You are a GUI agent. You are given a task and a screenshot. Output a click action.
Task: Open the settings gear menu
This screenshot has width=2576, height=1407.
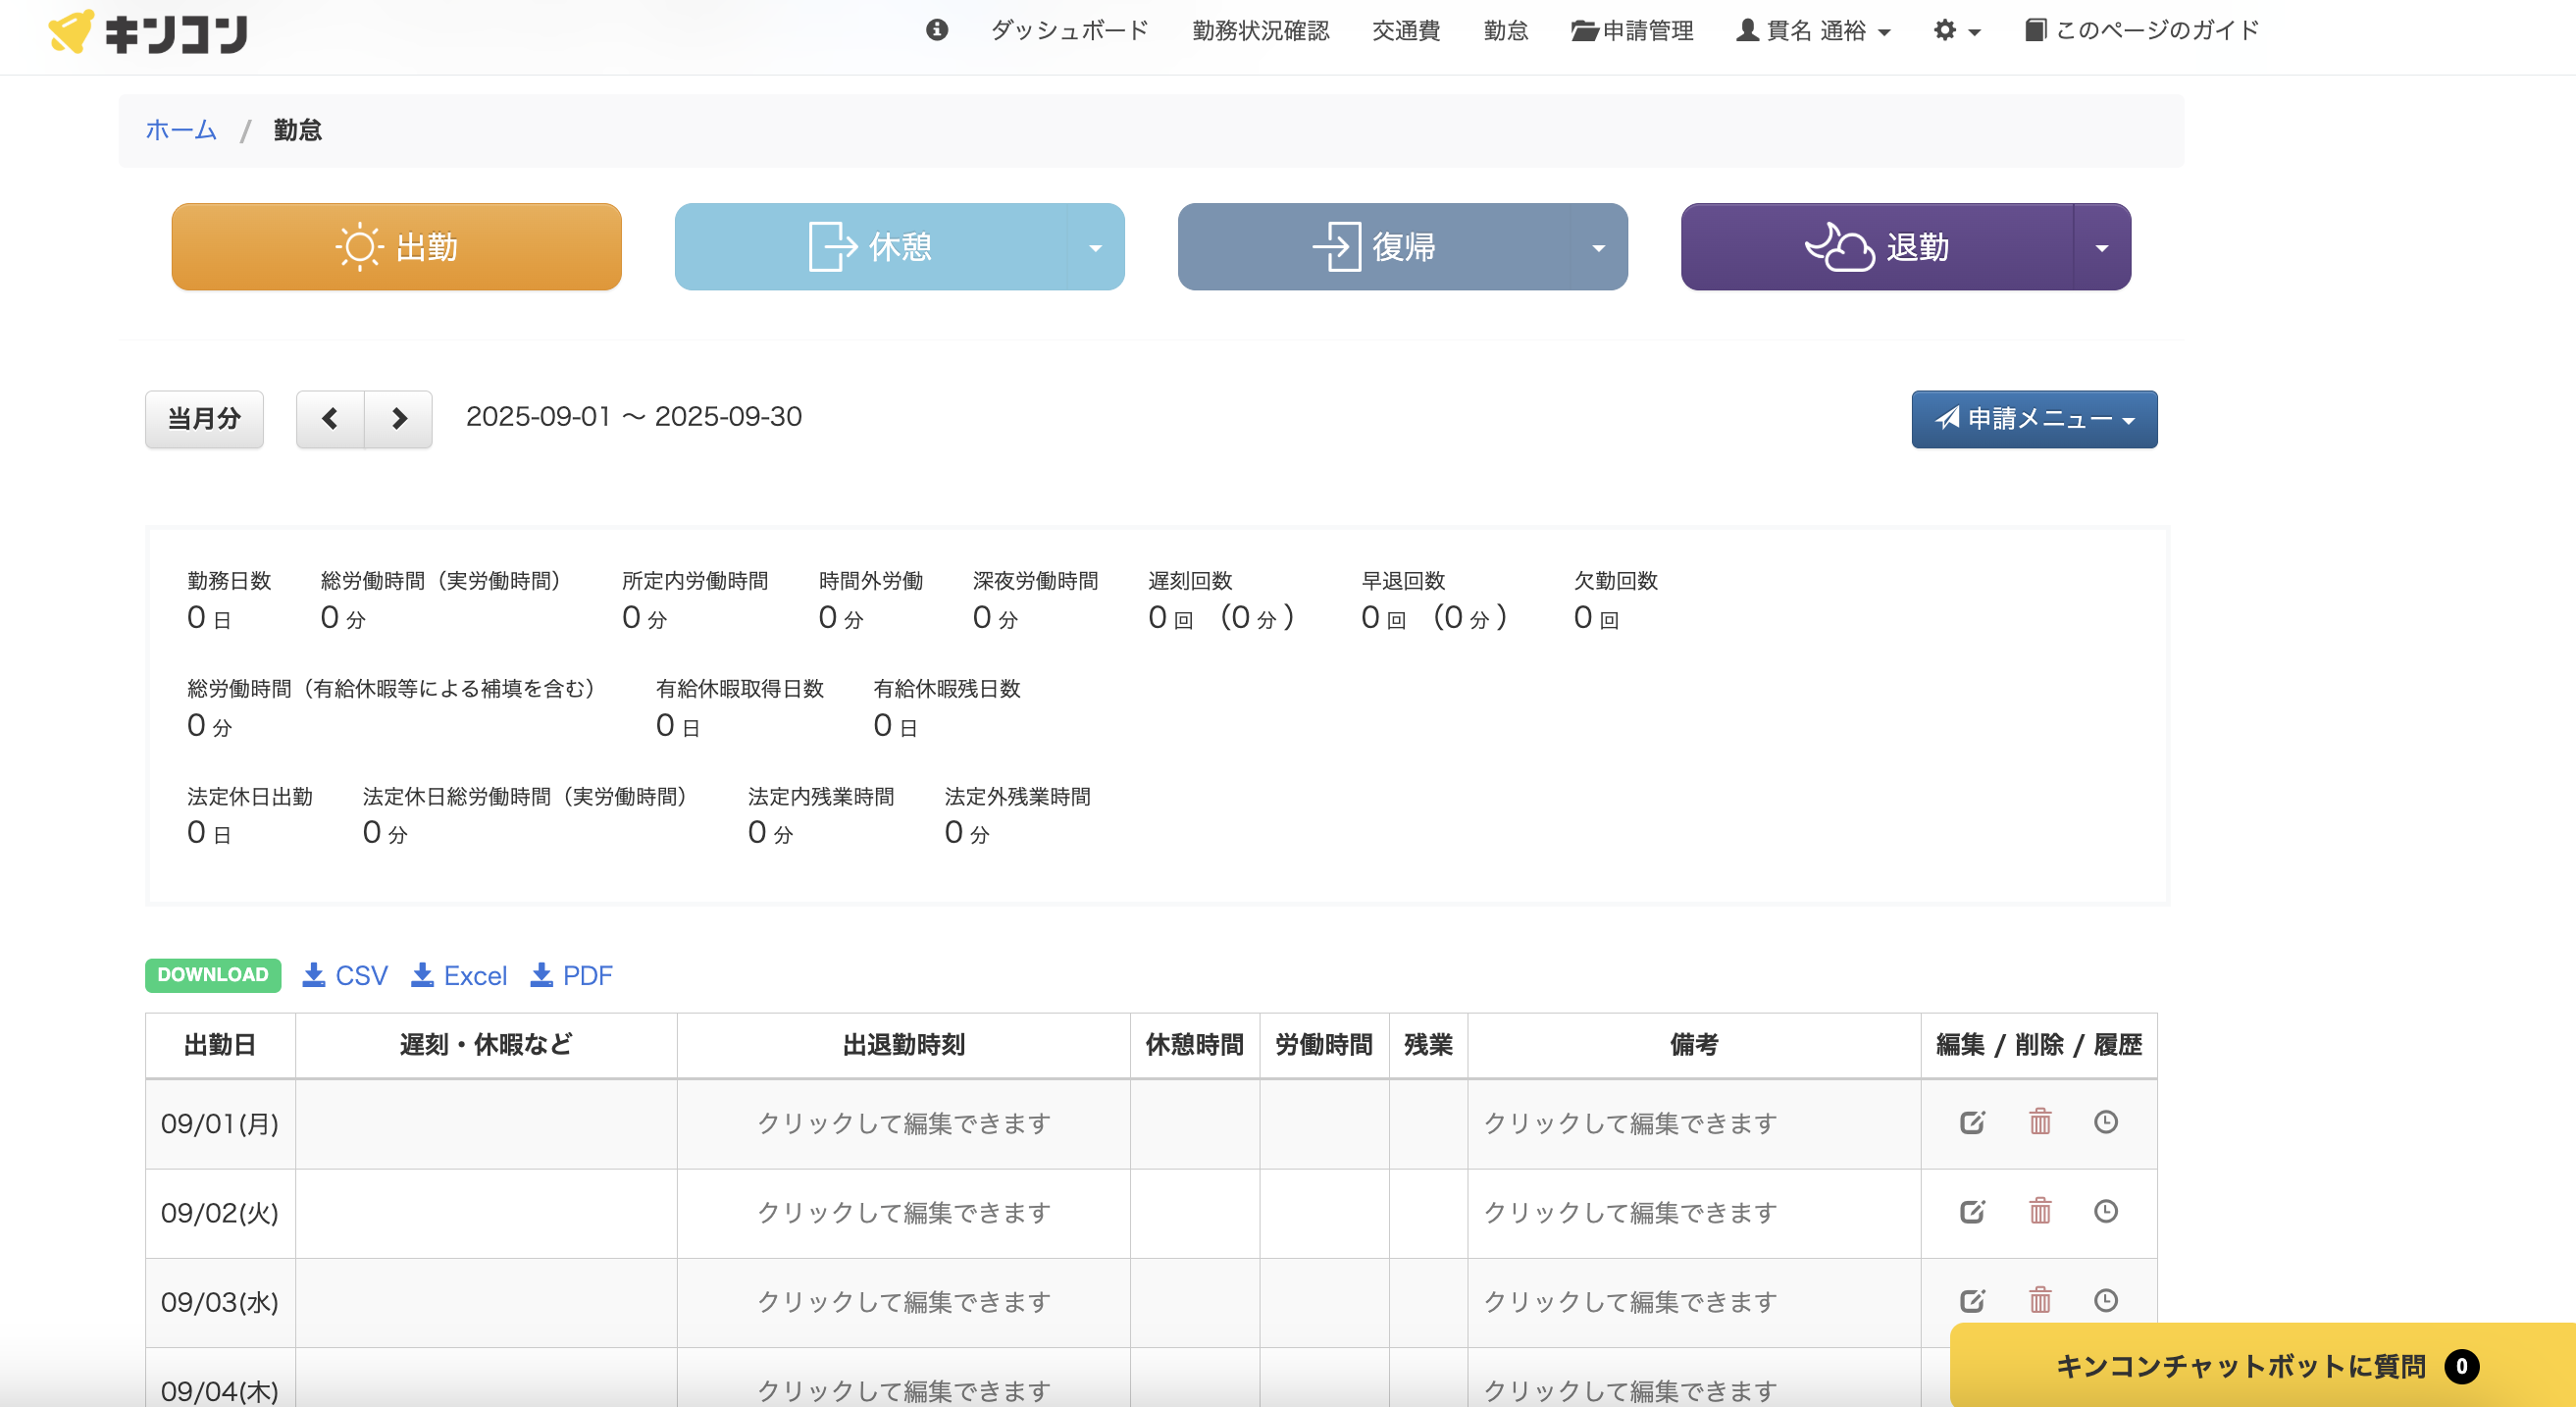(x=1955, y=30)
